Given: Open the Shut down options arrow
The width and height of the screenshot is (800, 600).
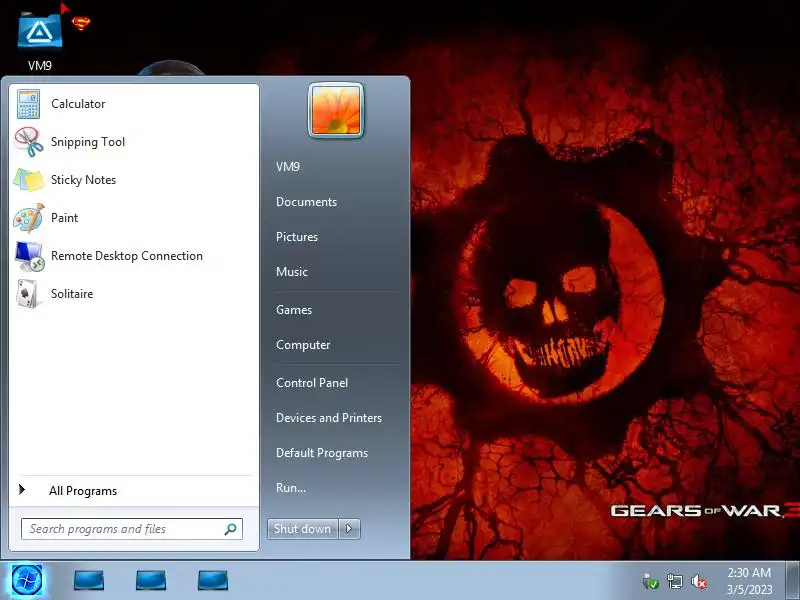Looking at the screenshot, I should click(349, 529).
